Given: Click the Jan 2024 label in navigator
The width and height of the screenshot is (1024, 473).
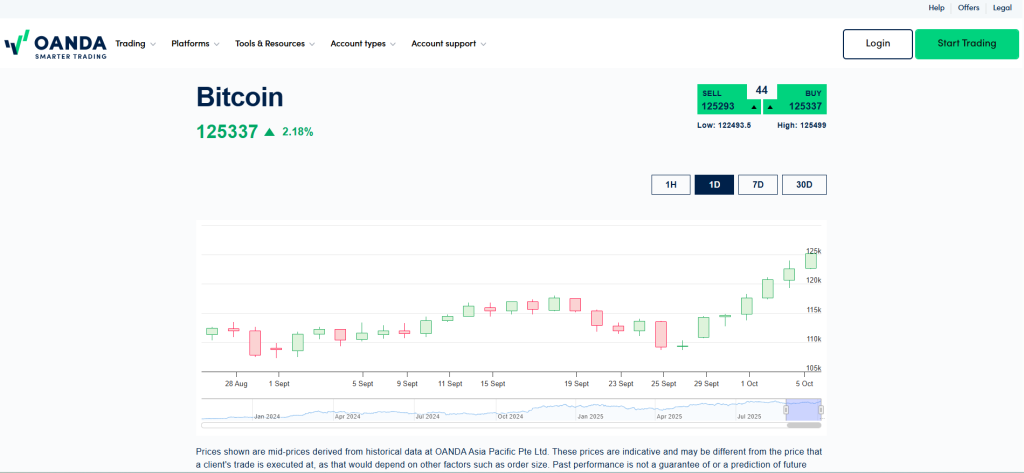Looking at the screenshot, I should coord(268,416).
